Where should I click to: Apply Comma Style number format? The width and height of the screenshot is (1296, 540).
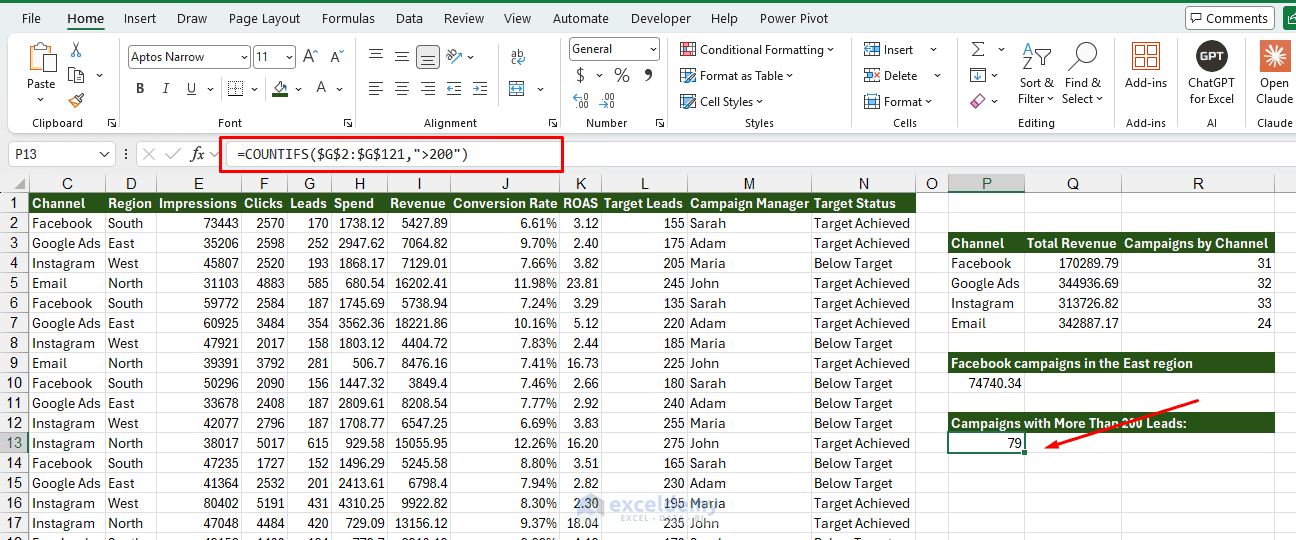(x=647, y=75)
